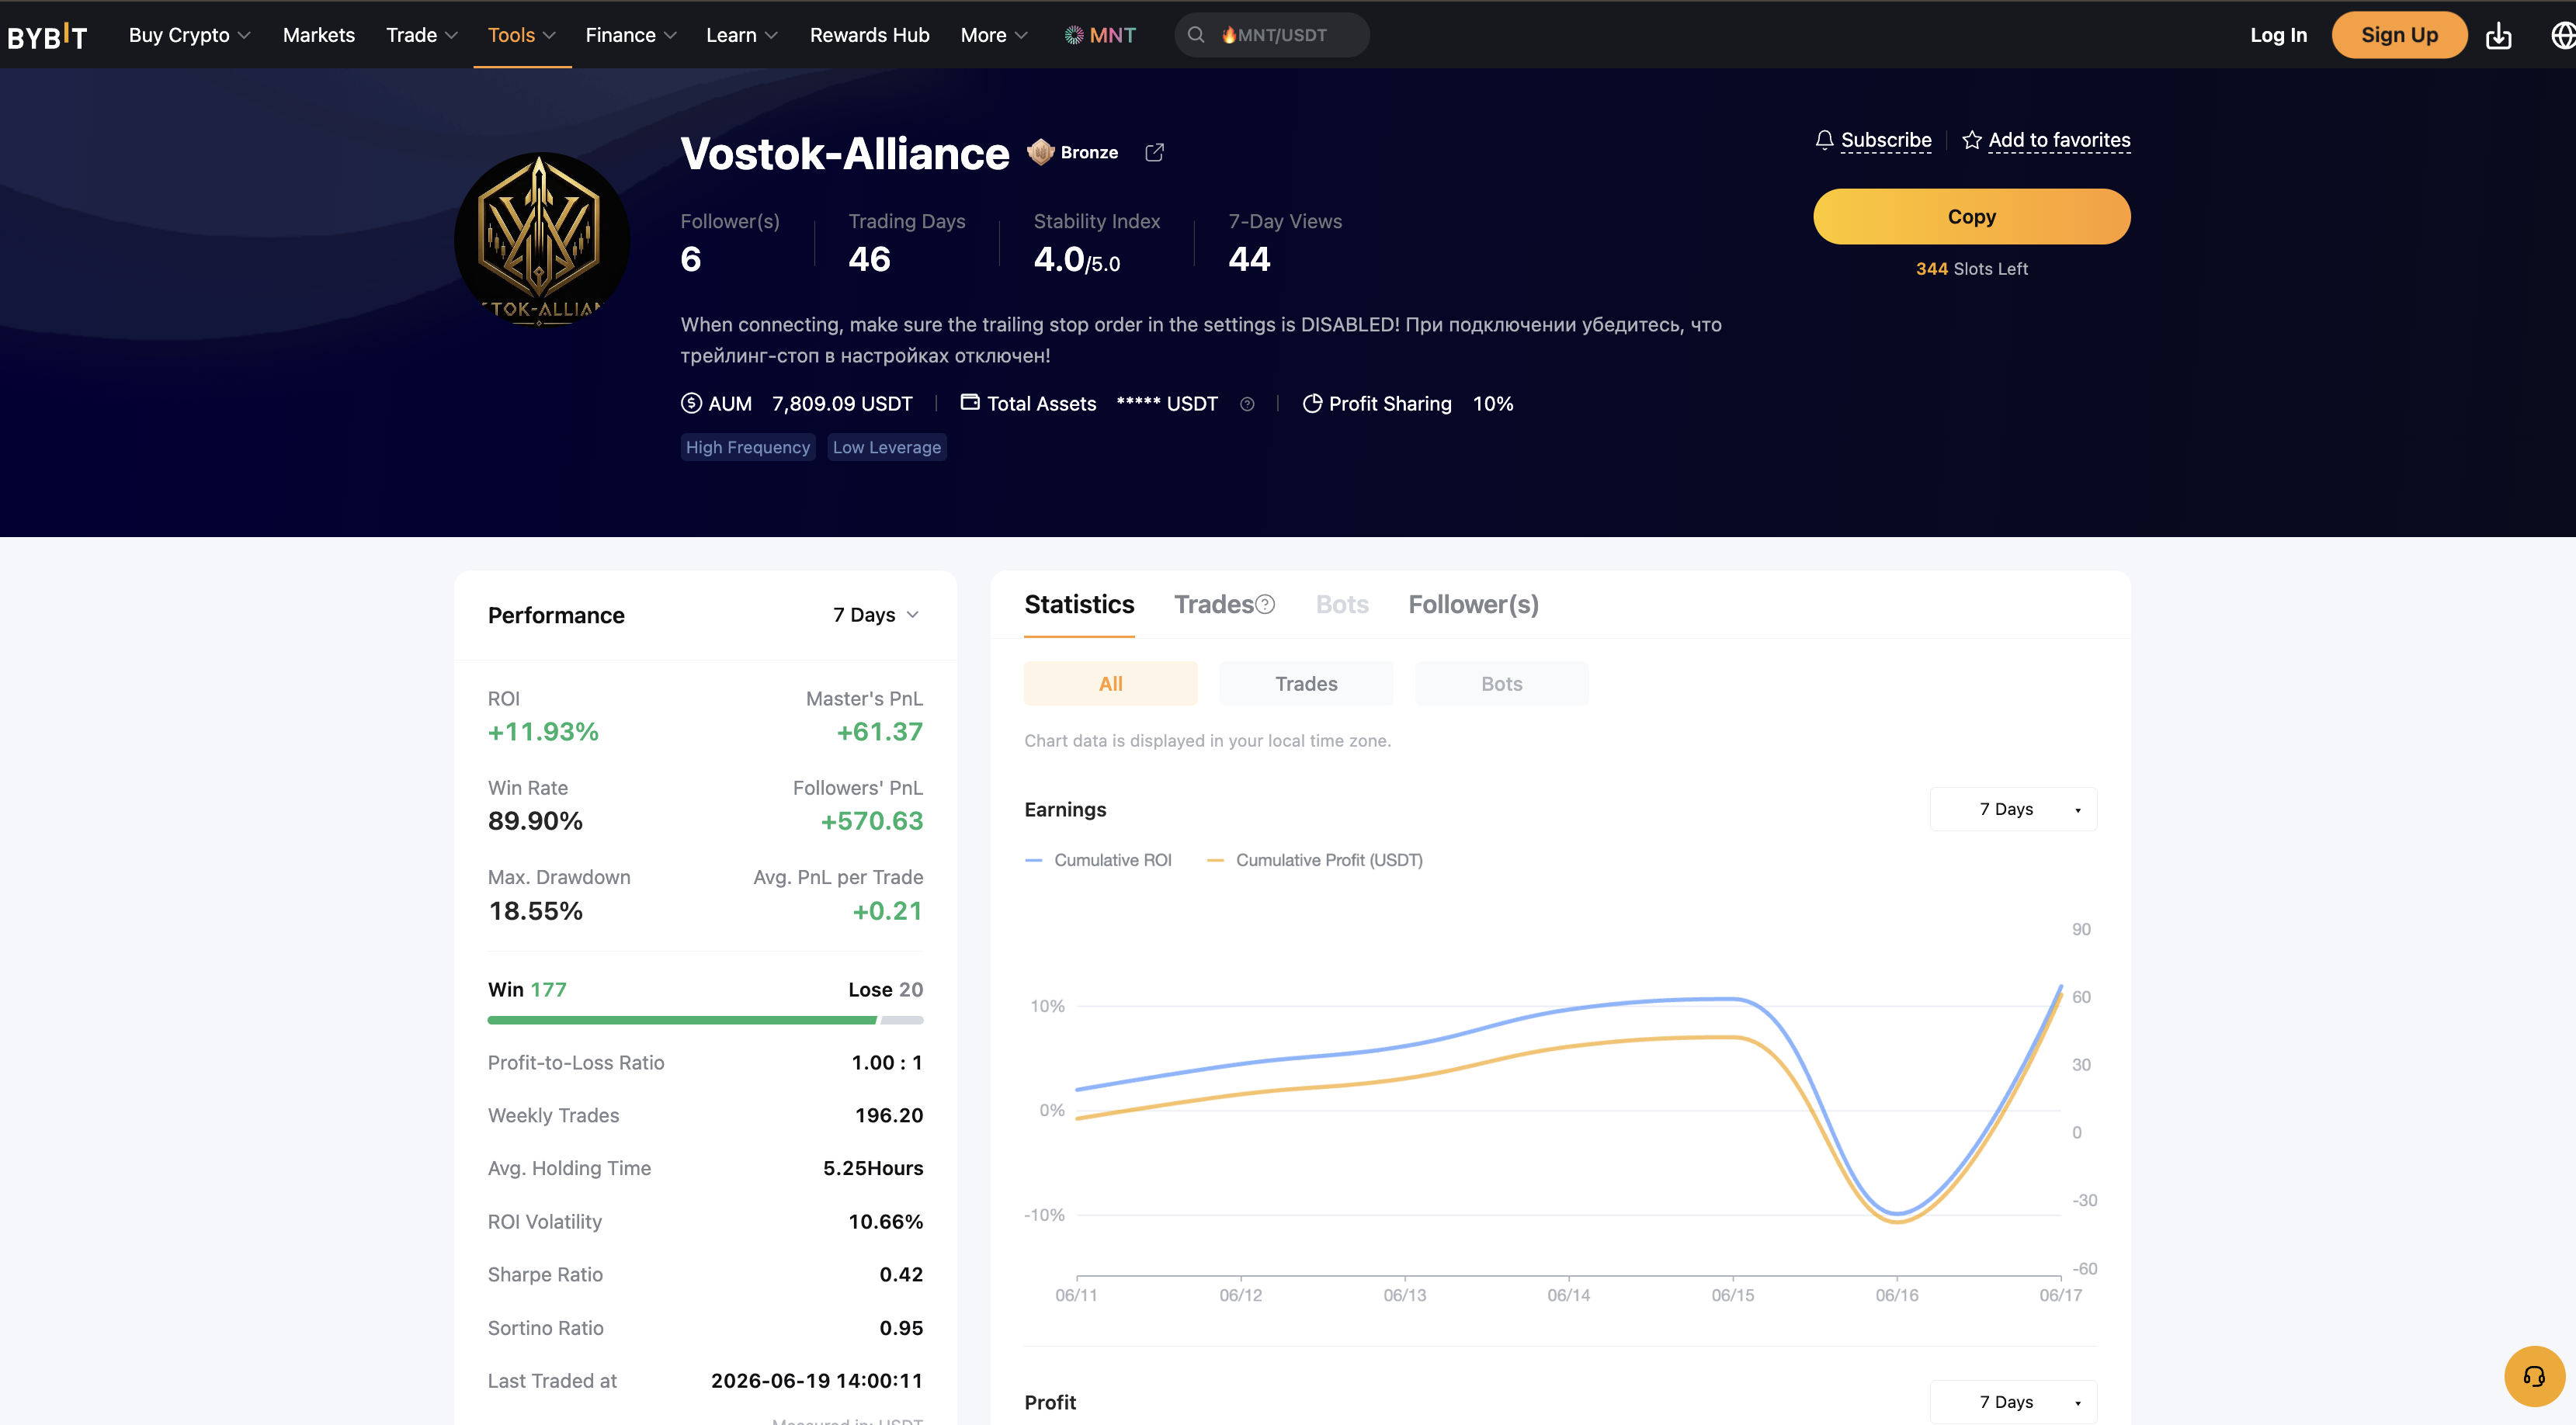Click the AUM dollar icon
This screenshot has width=2576, height=1425.
[x=691, y=403]
